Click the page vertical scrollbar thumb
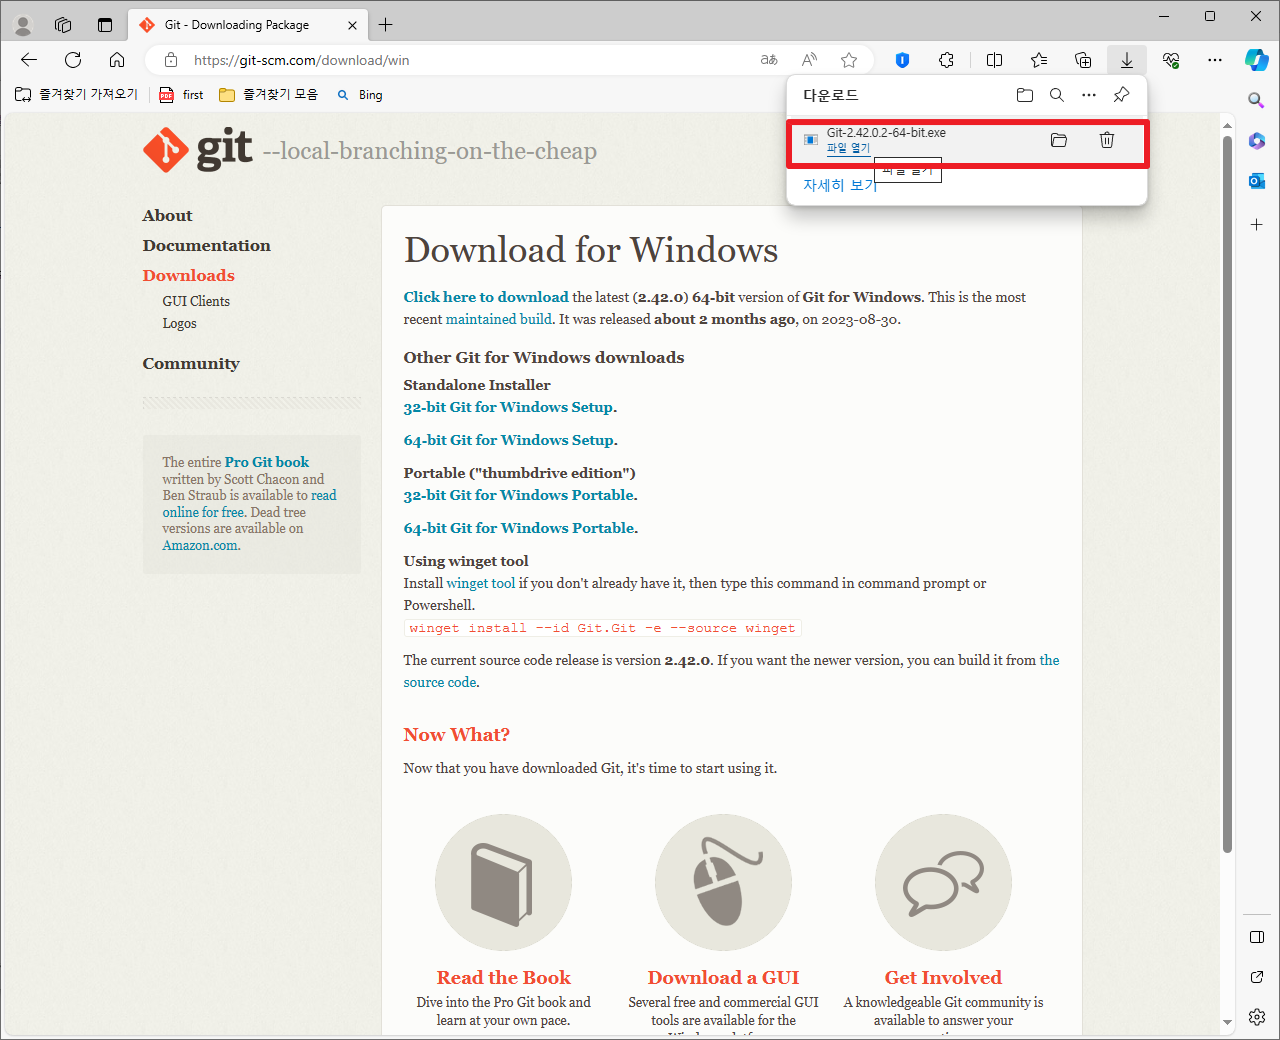 coord(1227,494)
